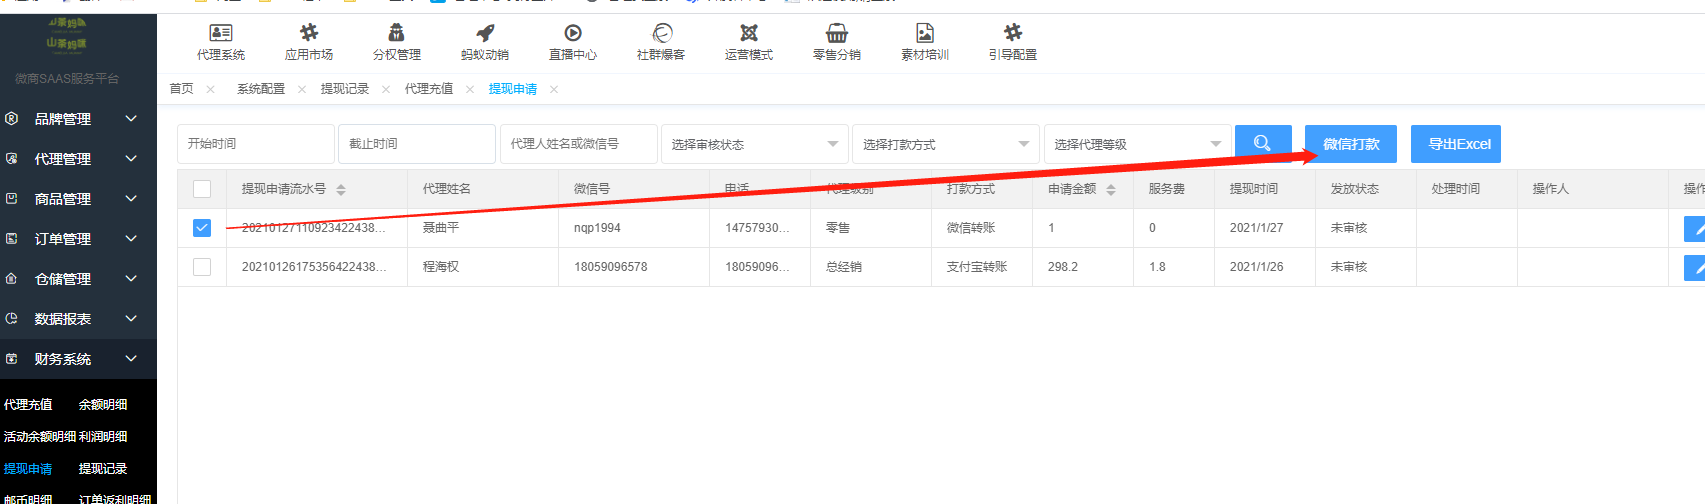
Task: Click the blue search magnifier button
Action: point(1263,144)
